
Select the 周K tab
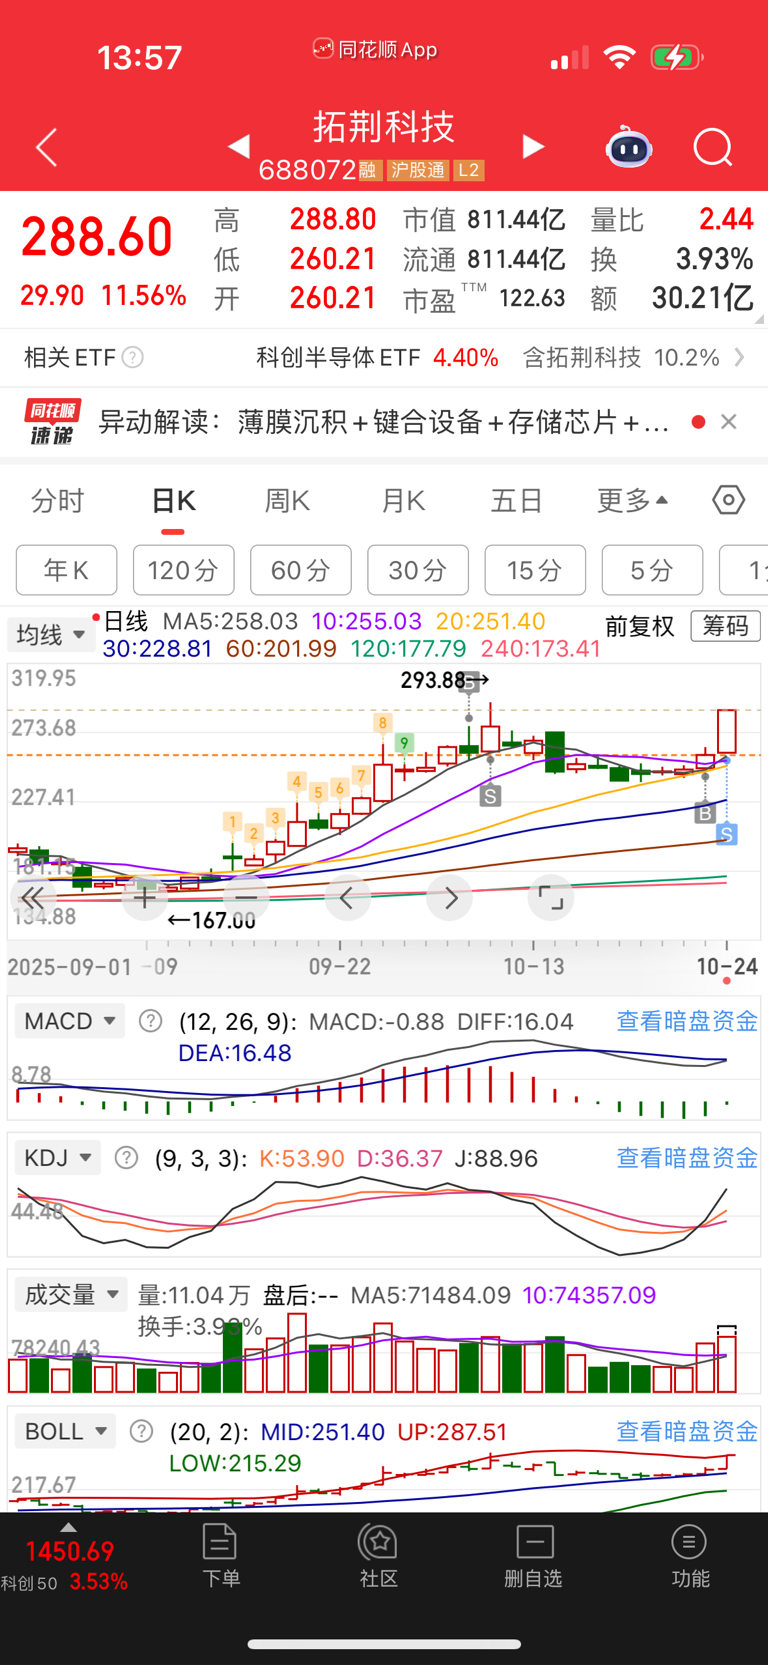click(287, 500)
